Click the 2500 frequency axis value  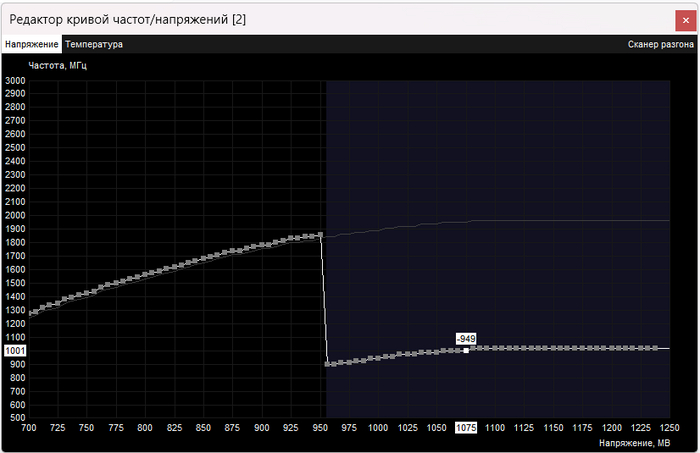(x=15, y=148)
